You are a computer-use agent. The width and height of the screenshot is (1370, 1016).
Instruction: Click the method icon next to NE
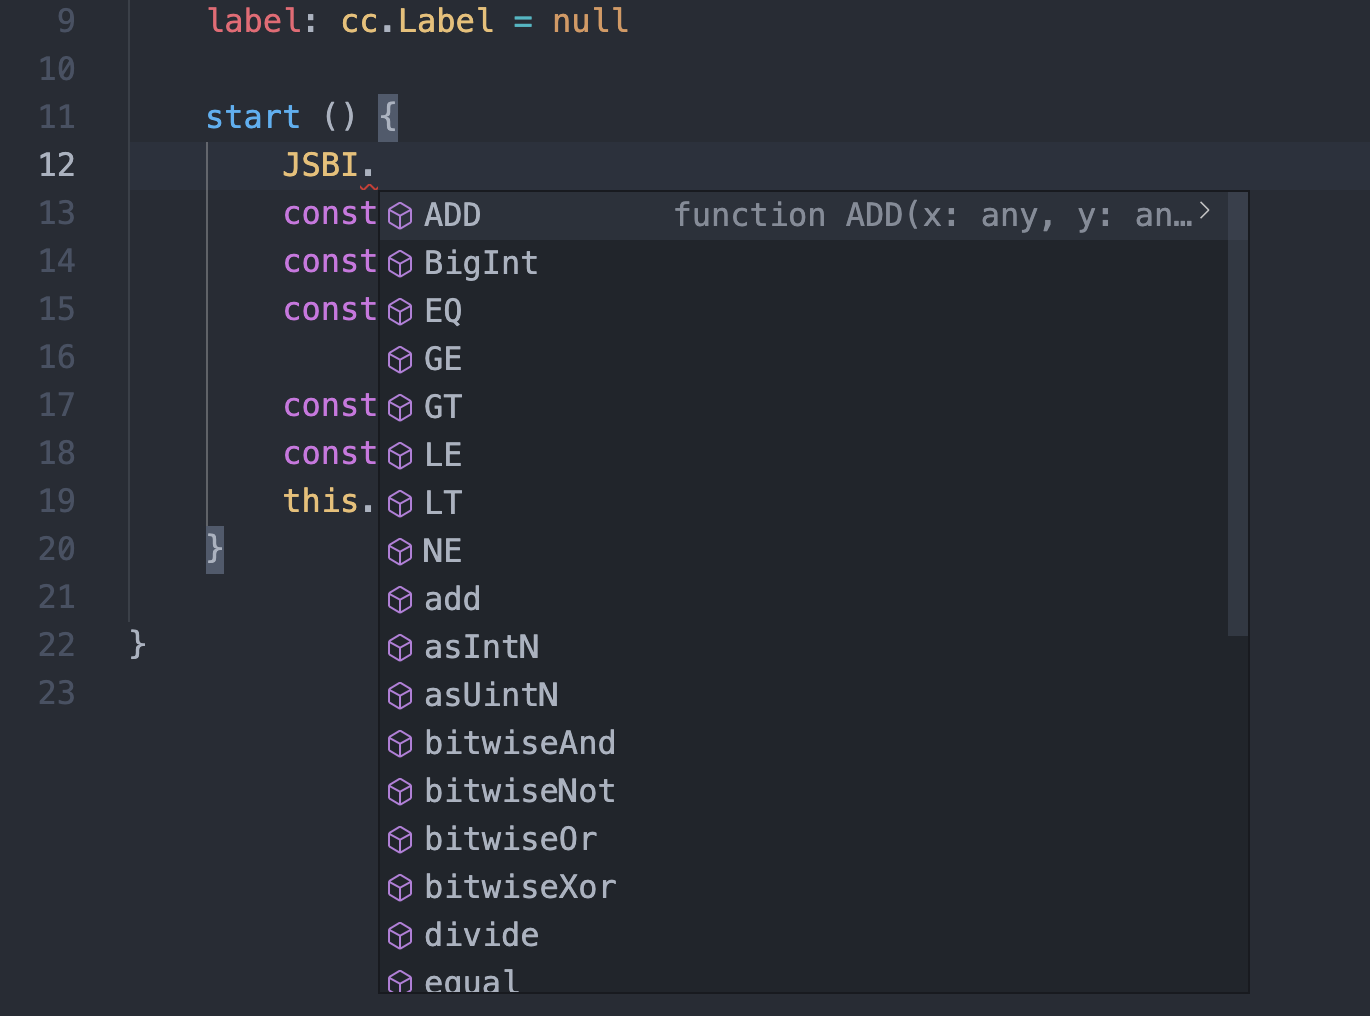click(400, 552)
